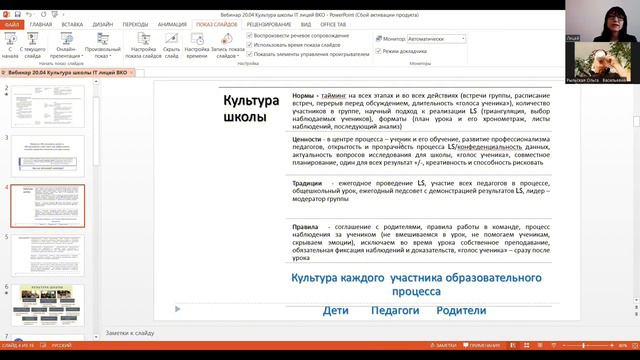Click the Save icon in quick access toolbar
Viewport: 640px width, 360px height.
tap(17, 15)
